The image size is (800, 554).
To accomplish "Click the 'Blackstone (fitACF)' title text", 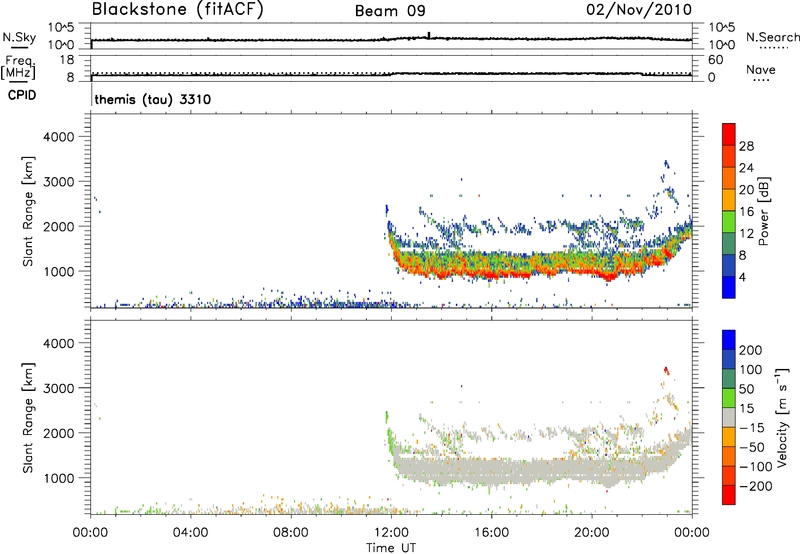I will pyautogui.click(x=177, y=9).
